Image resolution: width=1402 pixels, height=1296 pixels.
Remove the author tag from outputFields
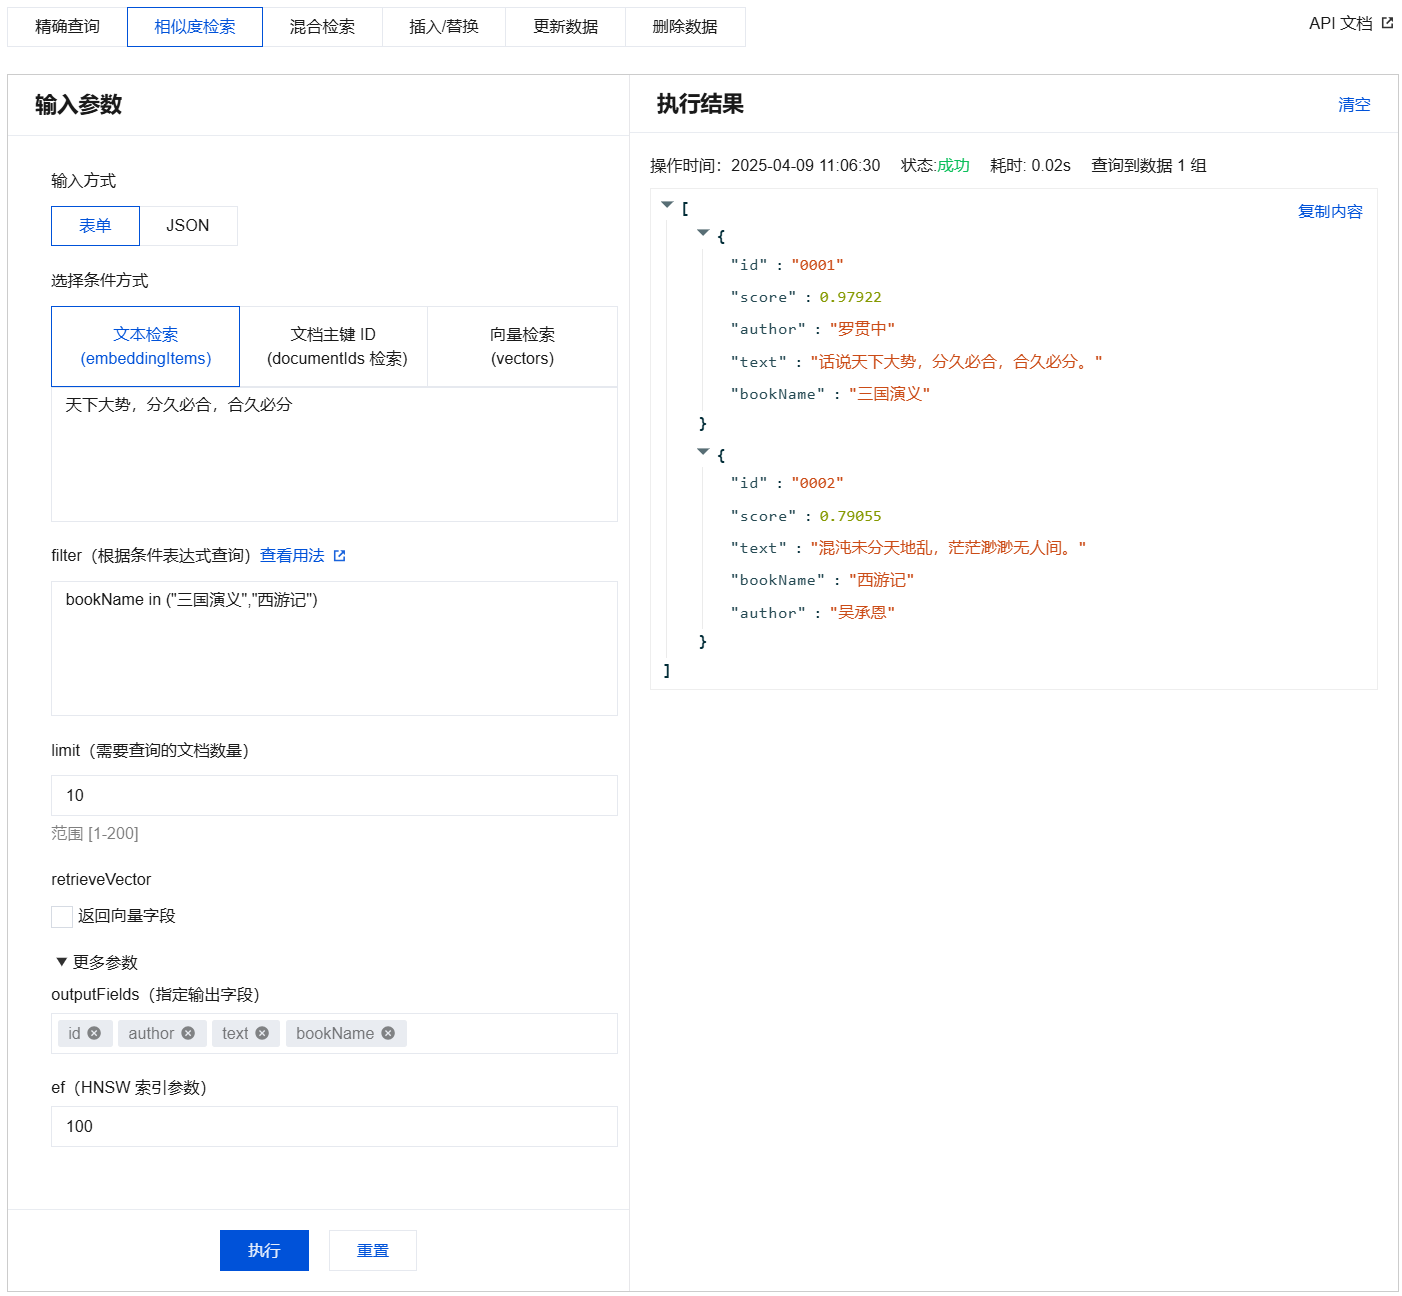pos(188,1033)
